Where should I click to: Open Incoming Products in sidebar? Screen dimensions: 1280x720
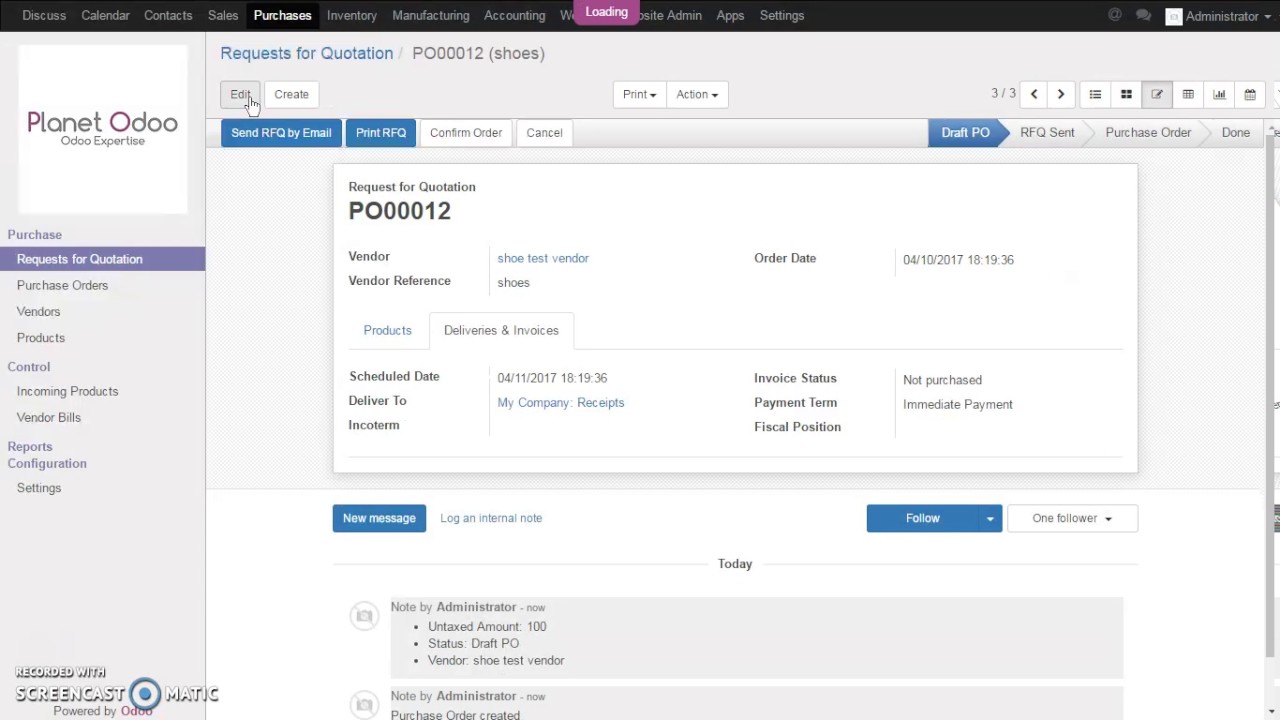[x=67, y=391]
